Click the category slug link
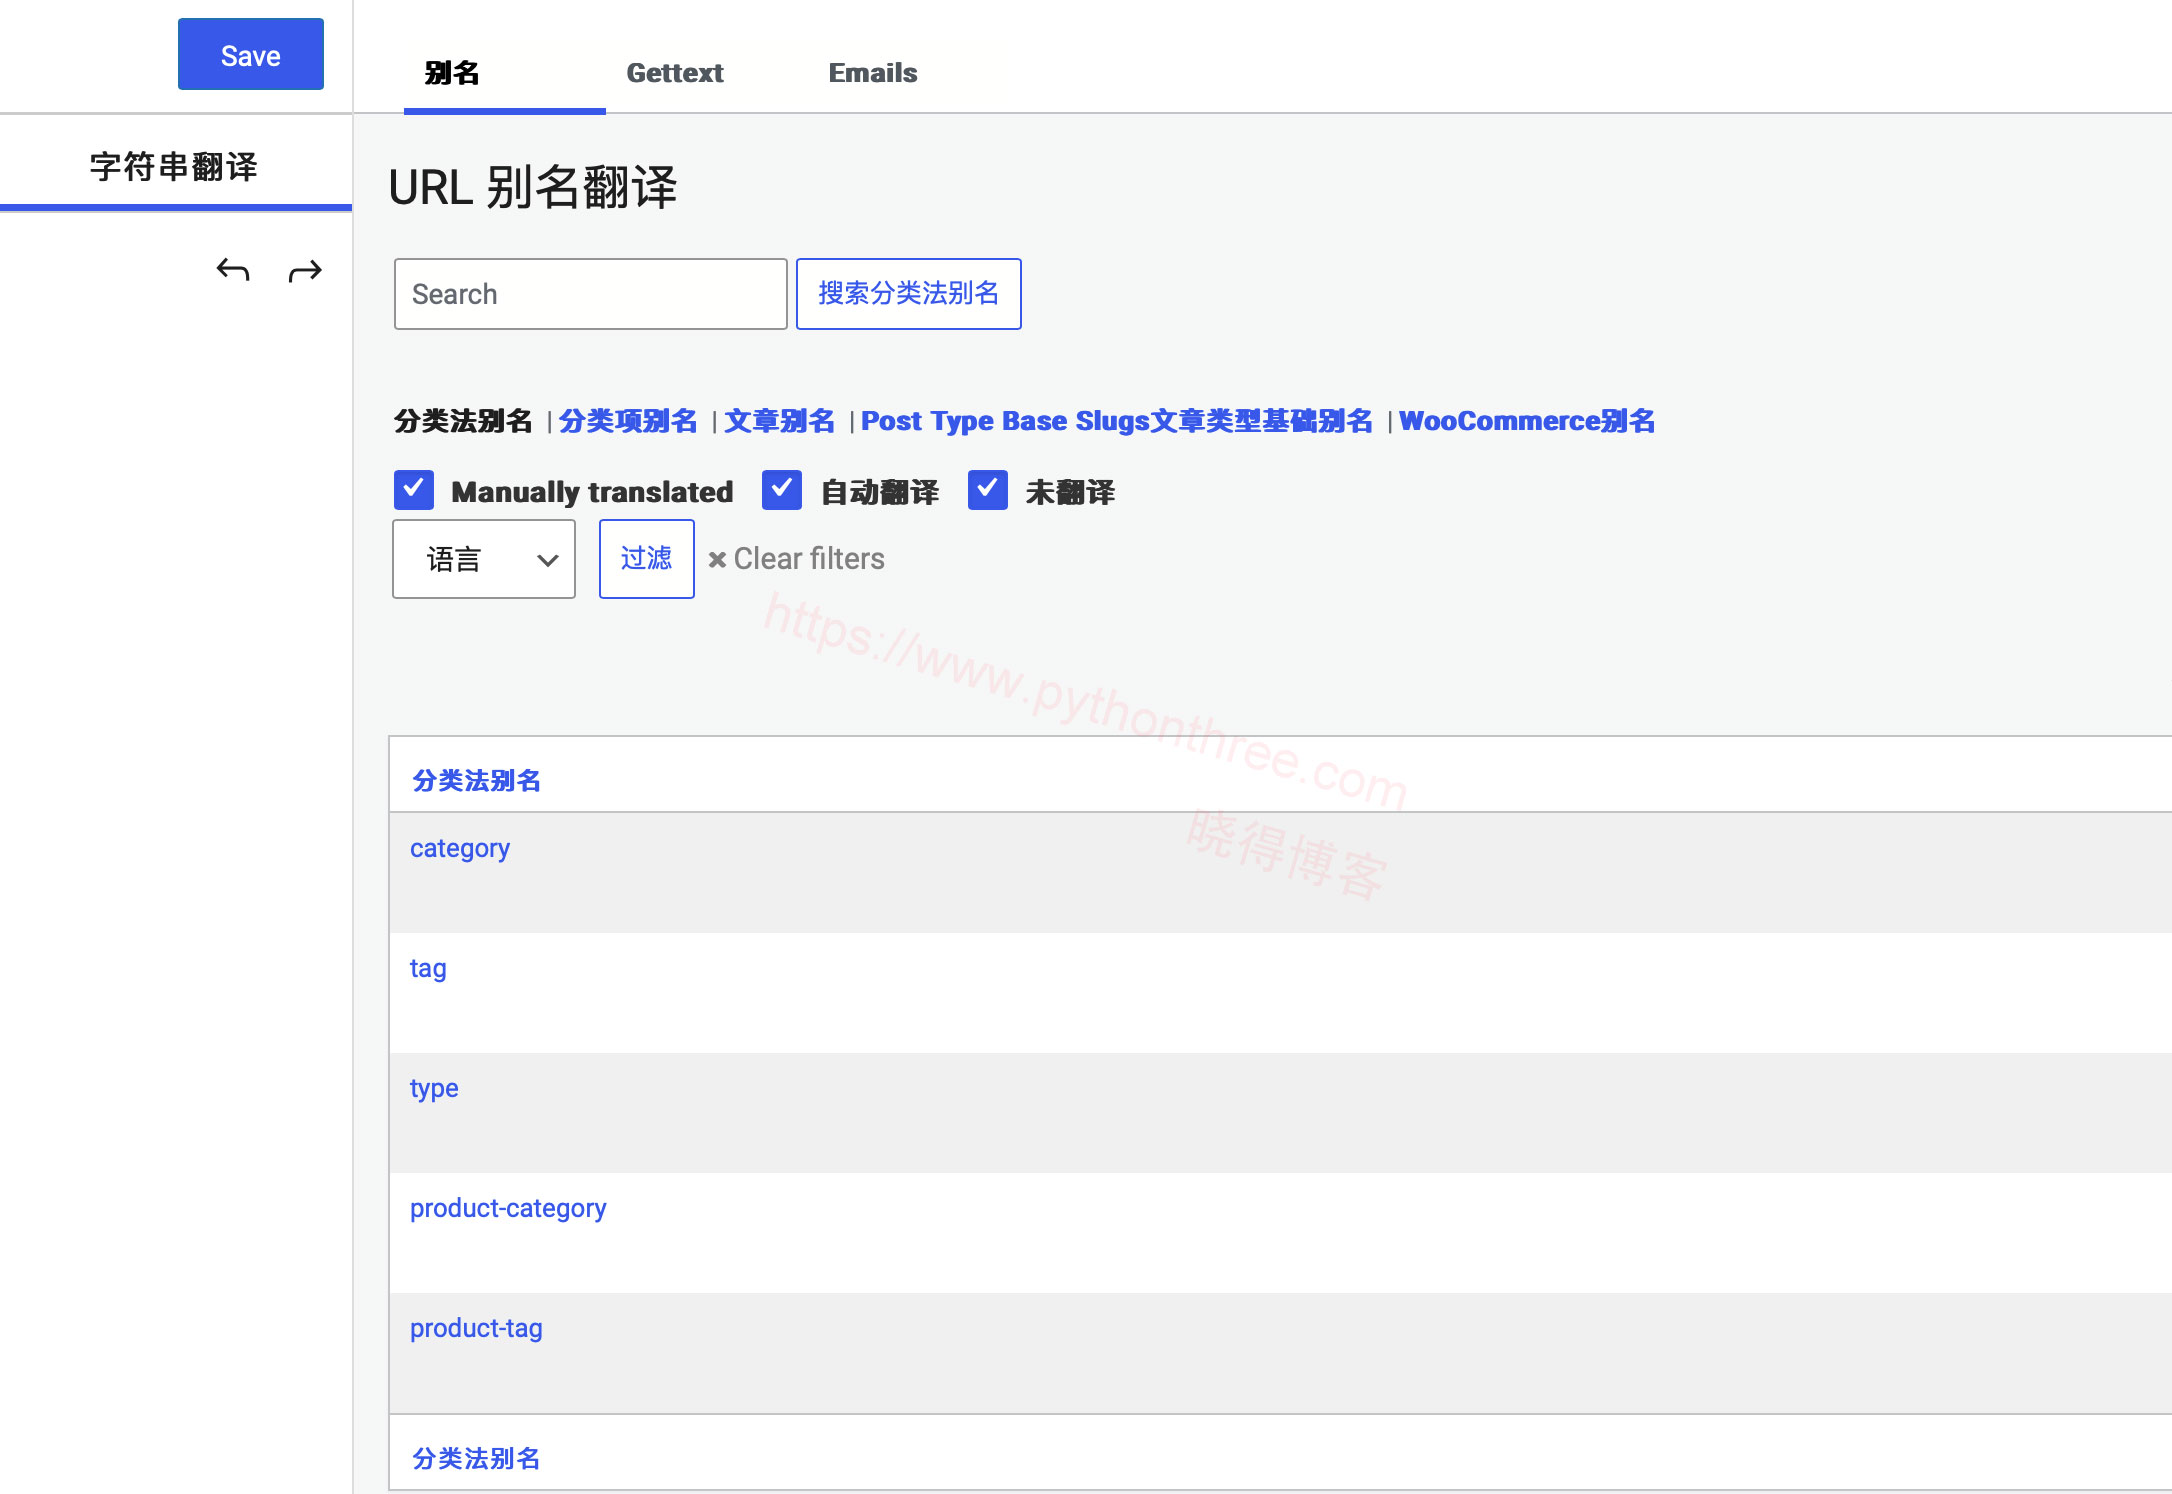Screen dimensions: 2172x1494 [459, 848]
